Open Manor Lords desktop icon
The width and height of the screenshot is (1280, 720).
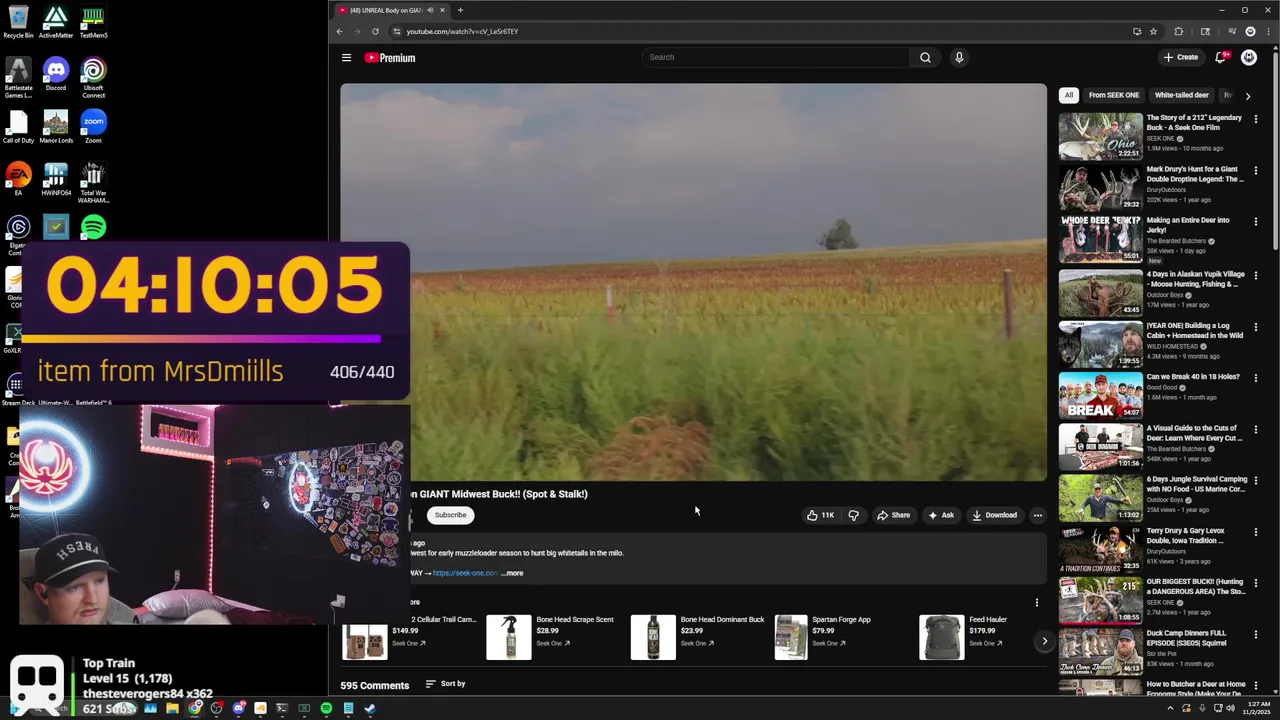coord(56,127)
